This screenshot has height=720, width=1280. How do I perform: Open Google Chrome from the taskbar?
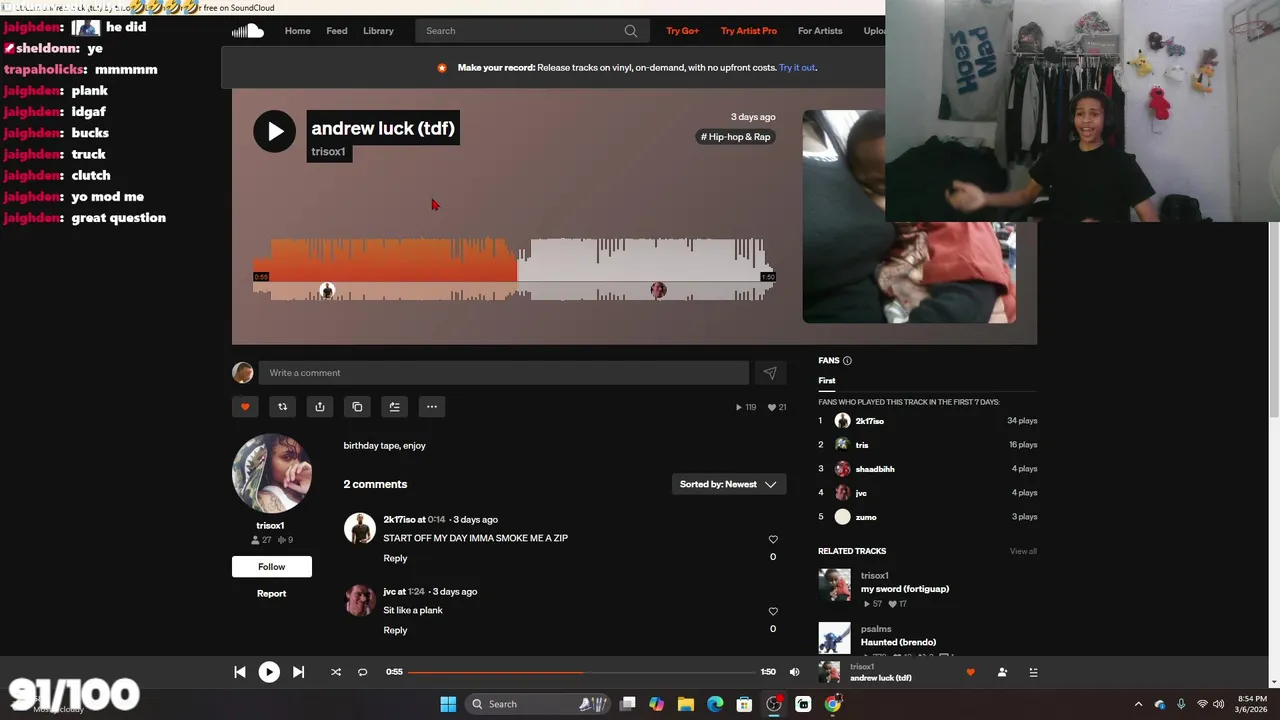pos(832,704)
